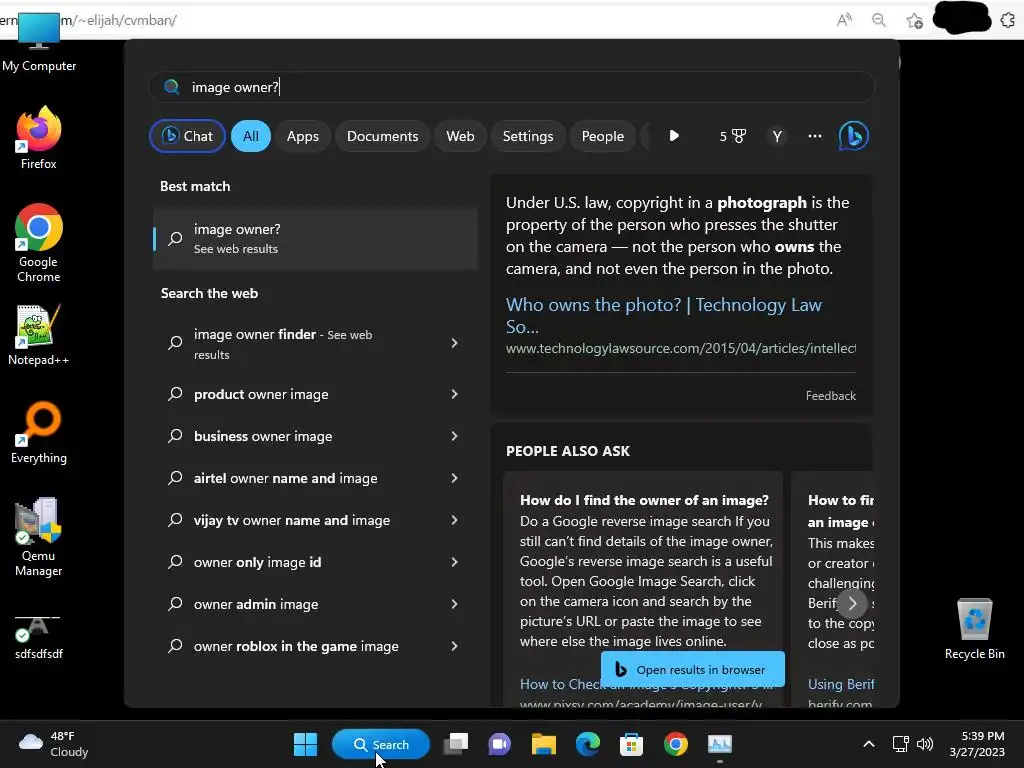Open the Bing Chat icon at top right
This screenshot has width=1024, height=768.
coord(853,136)
